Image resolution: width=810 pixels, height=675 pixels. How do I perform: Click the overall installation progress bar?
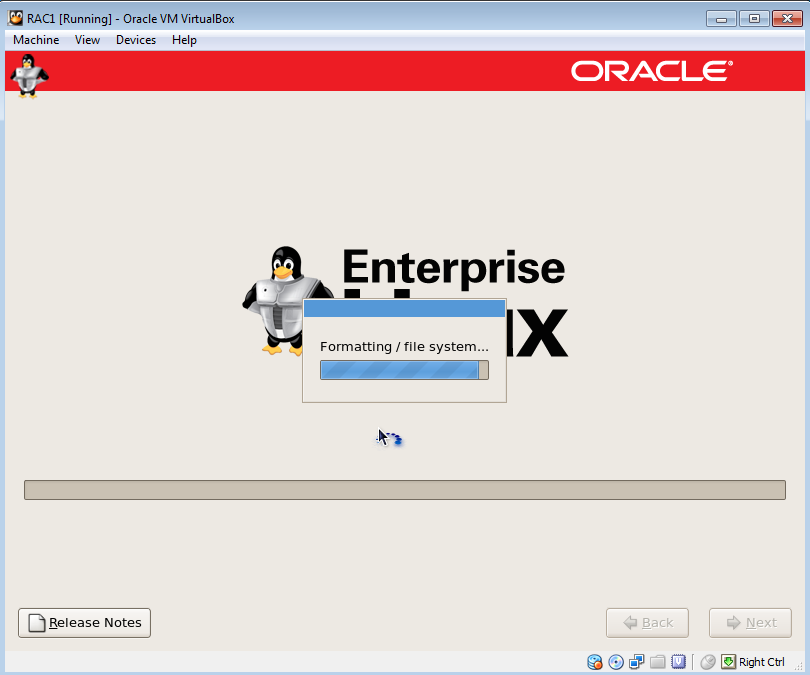[405, 490]
